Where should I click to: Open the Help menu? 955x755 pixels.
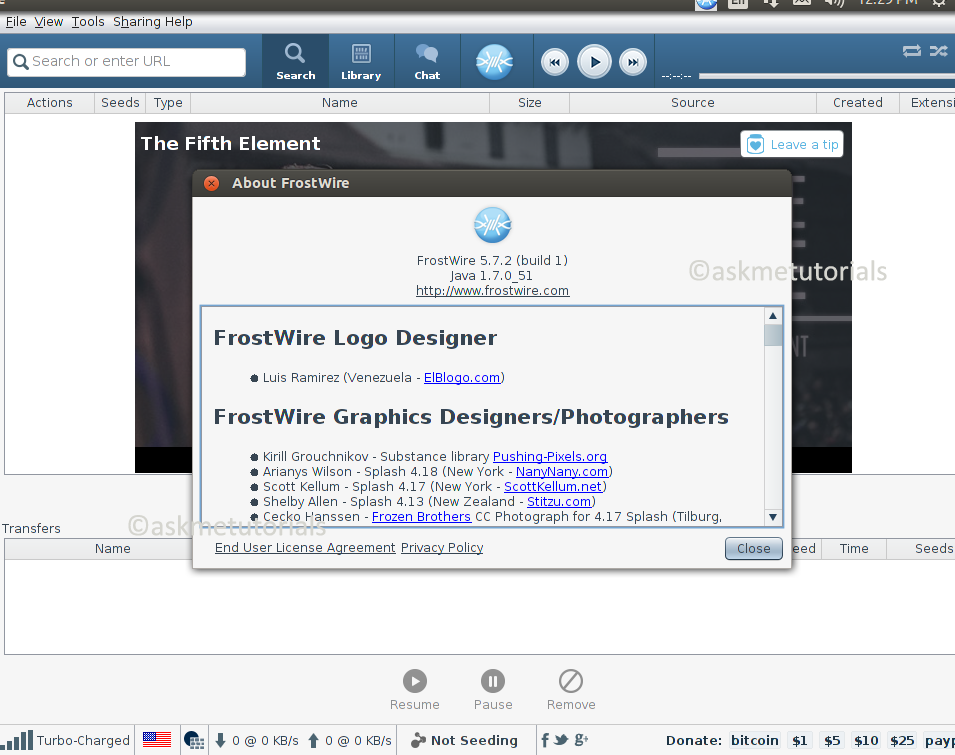pyautogui.click(x=178, y=22)
